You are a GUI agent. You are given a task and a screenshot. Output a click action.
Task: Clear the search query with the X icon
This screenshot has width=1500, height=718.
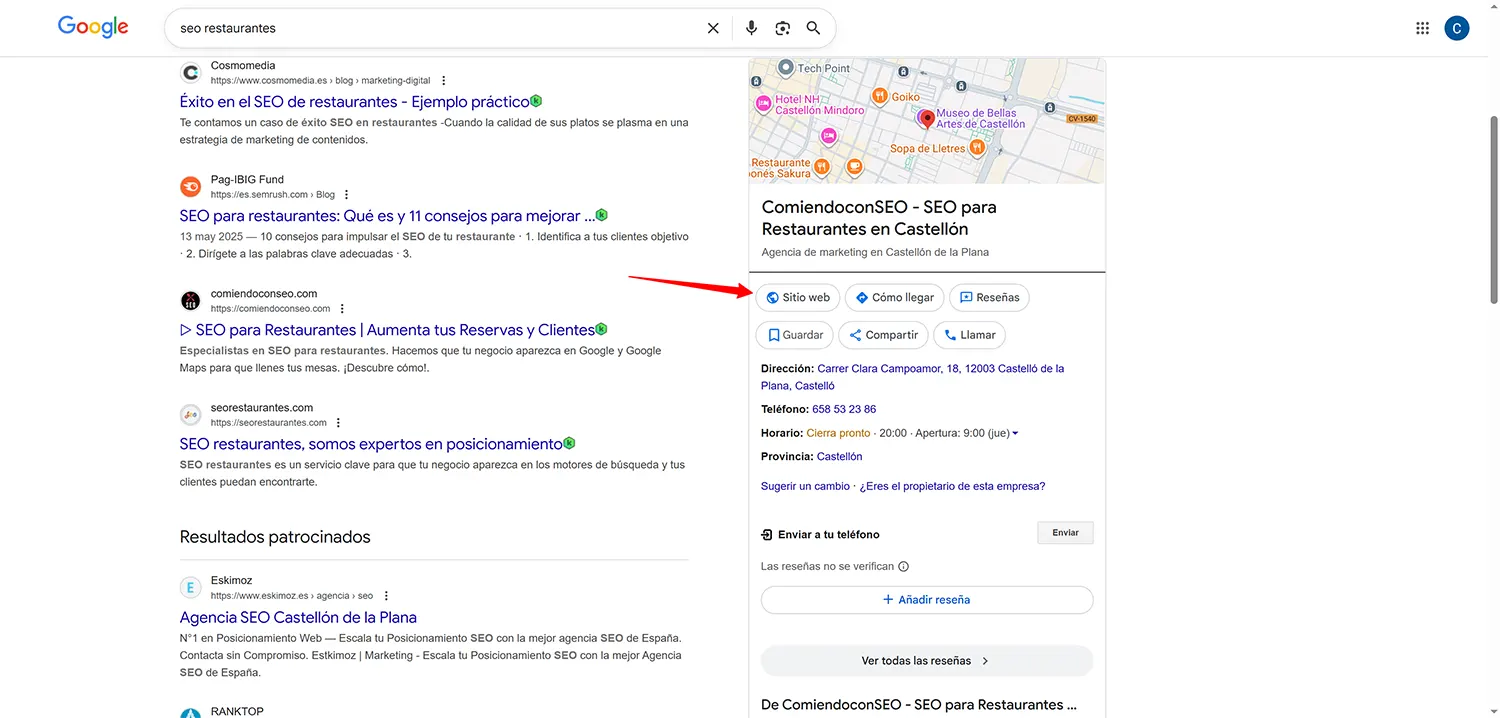pos(713,28)
